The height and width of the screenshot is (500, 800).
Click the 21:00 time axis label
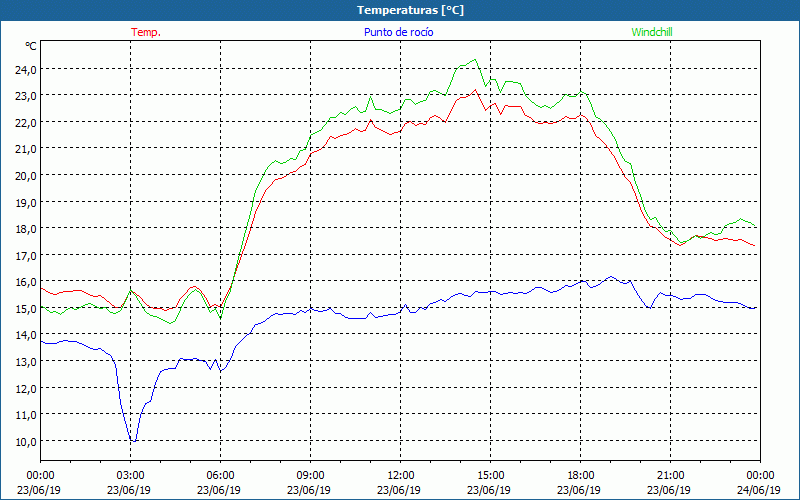[x=670, y=476]
